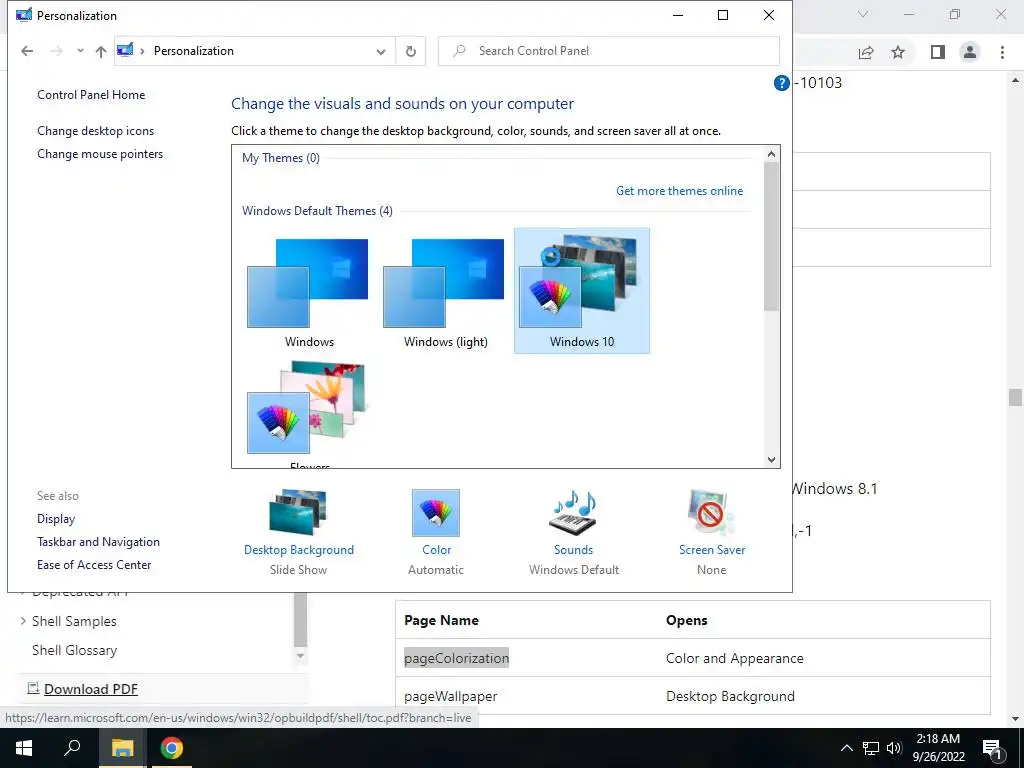
Task: Open Taskbar and Navigation link
Action: pos(98,541)
